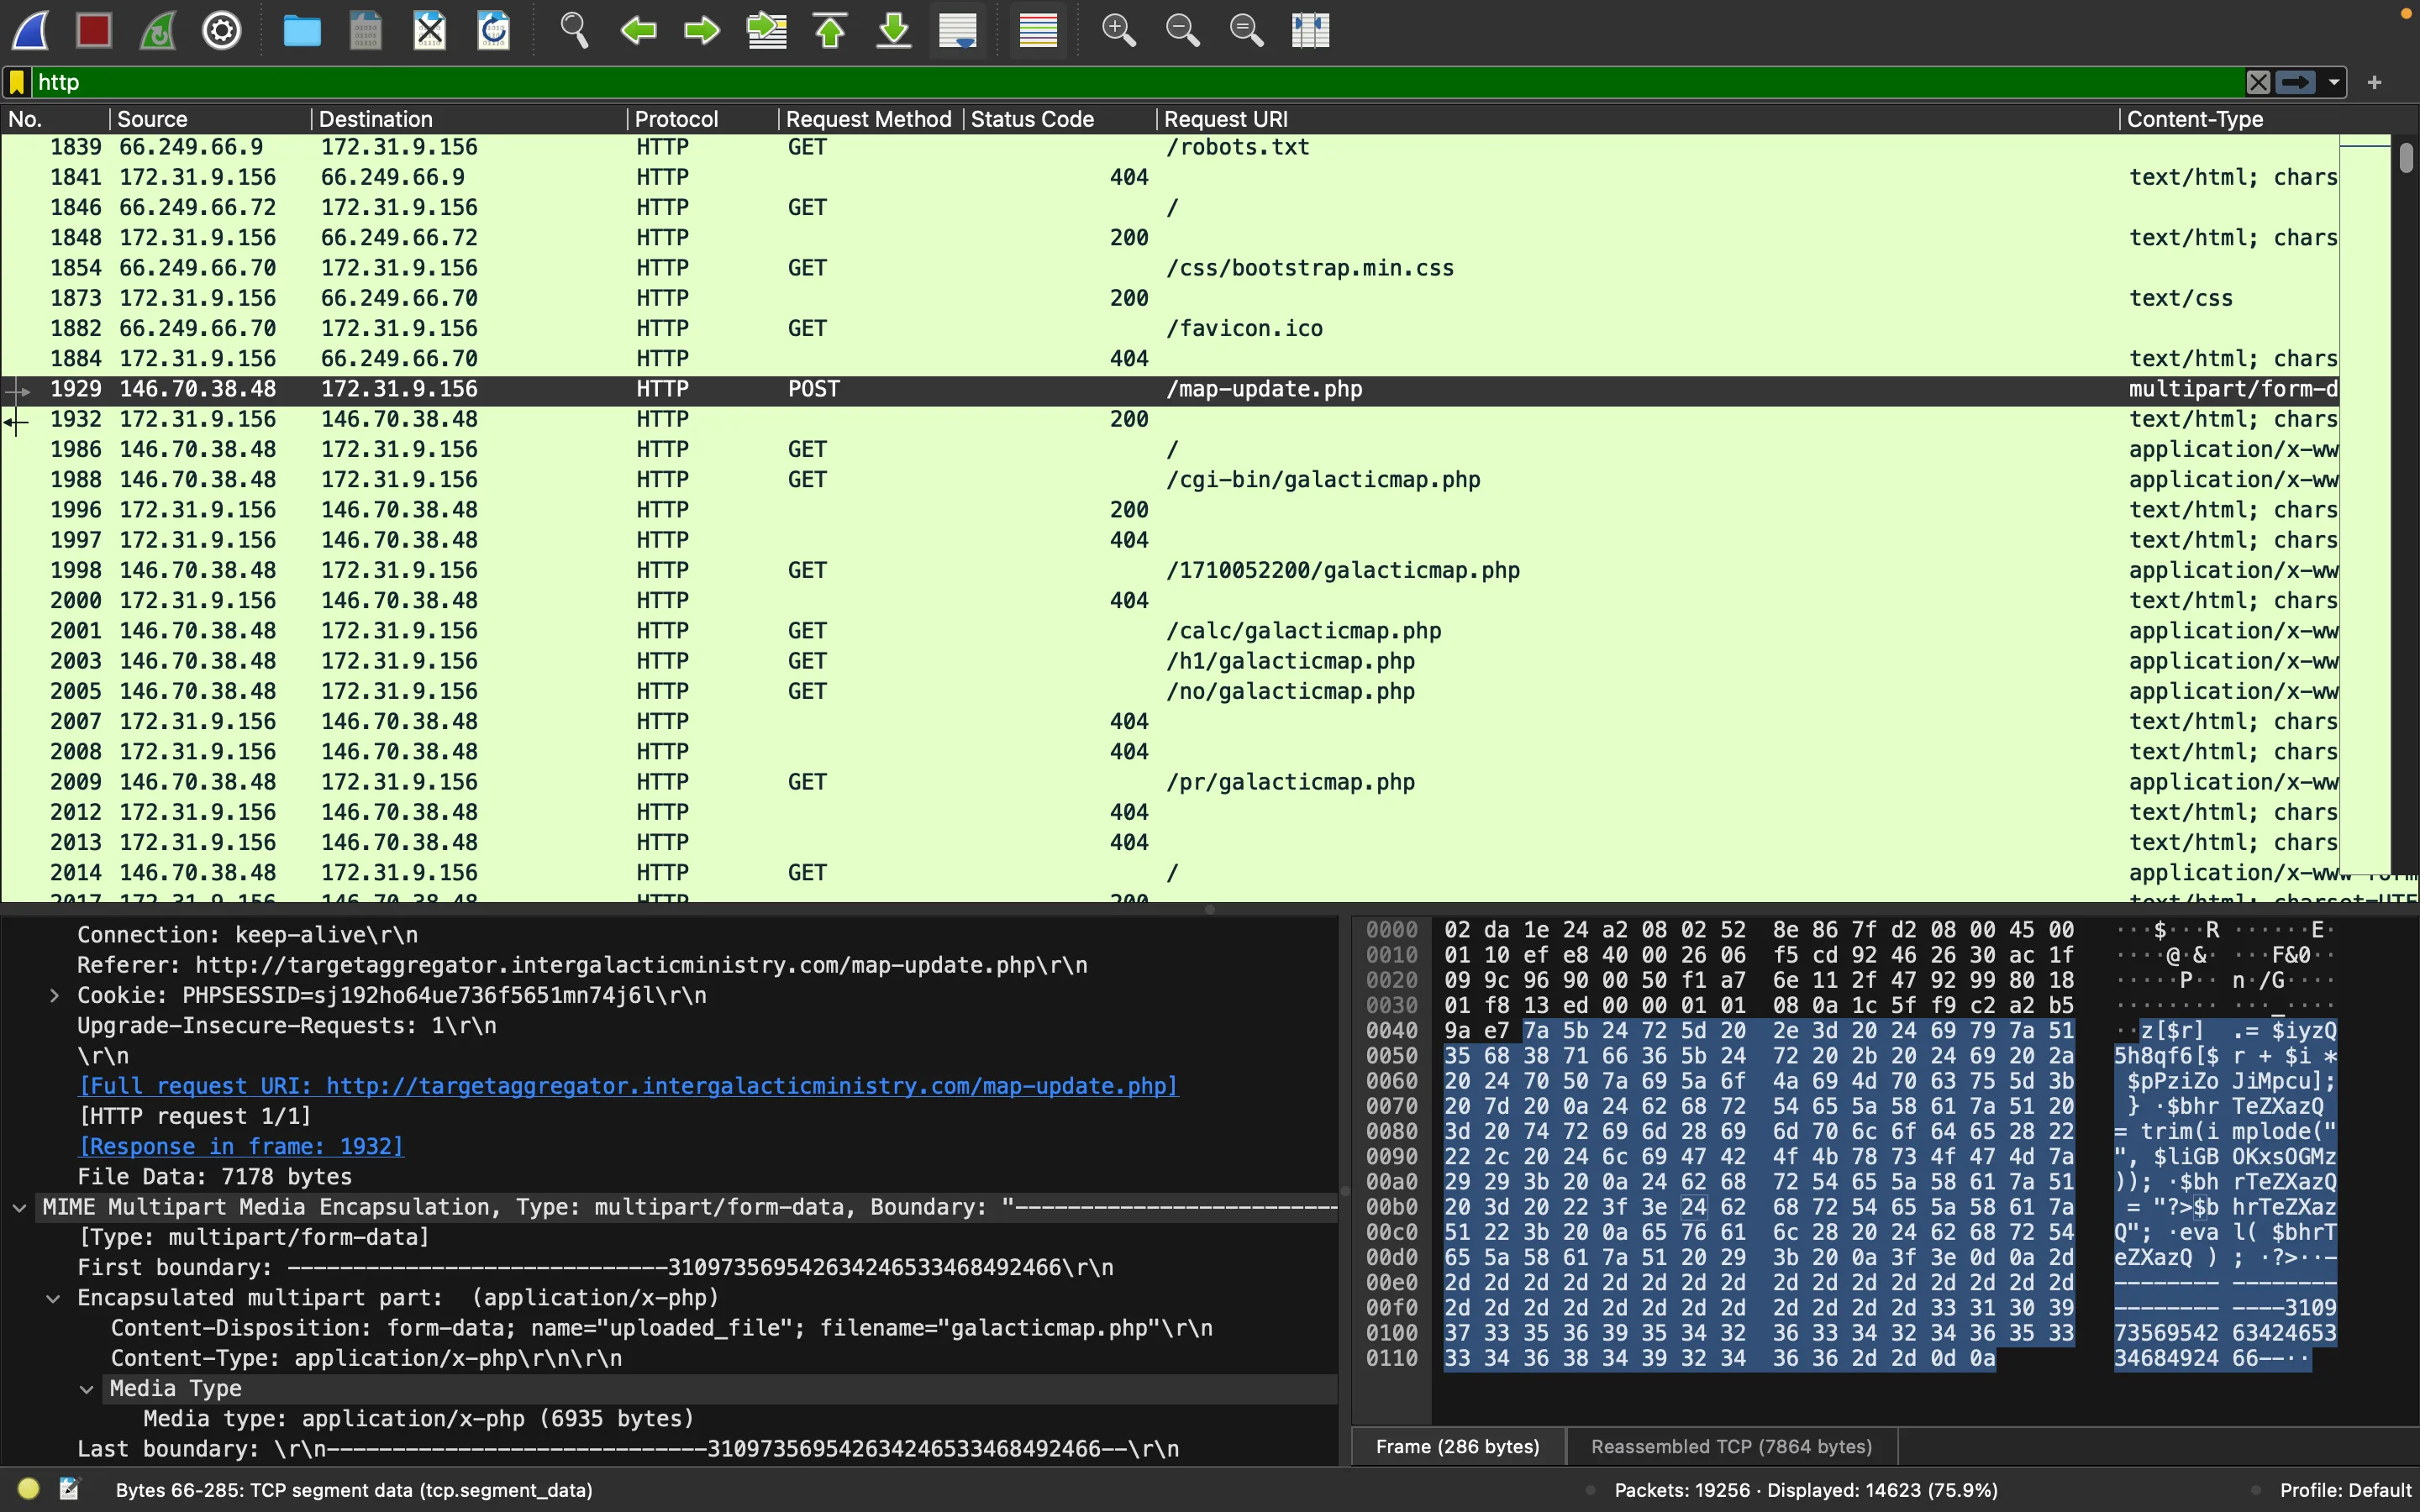Click packet list vertical scrollbar thumb
Viewport: 2420px width, 1512px height.
(2406, 158)
